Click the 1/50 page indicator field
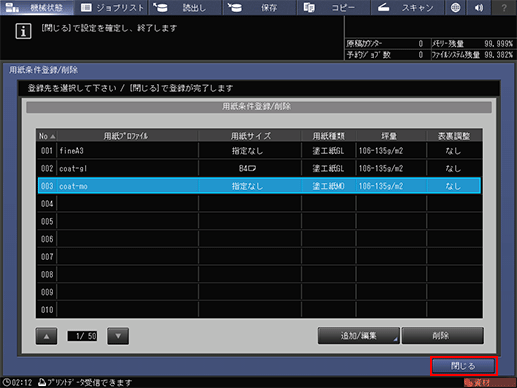Screen dimensions: 517x388 pos(82,336)
